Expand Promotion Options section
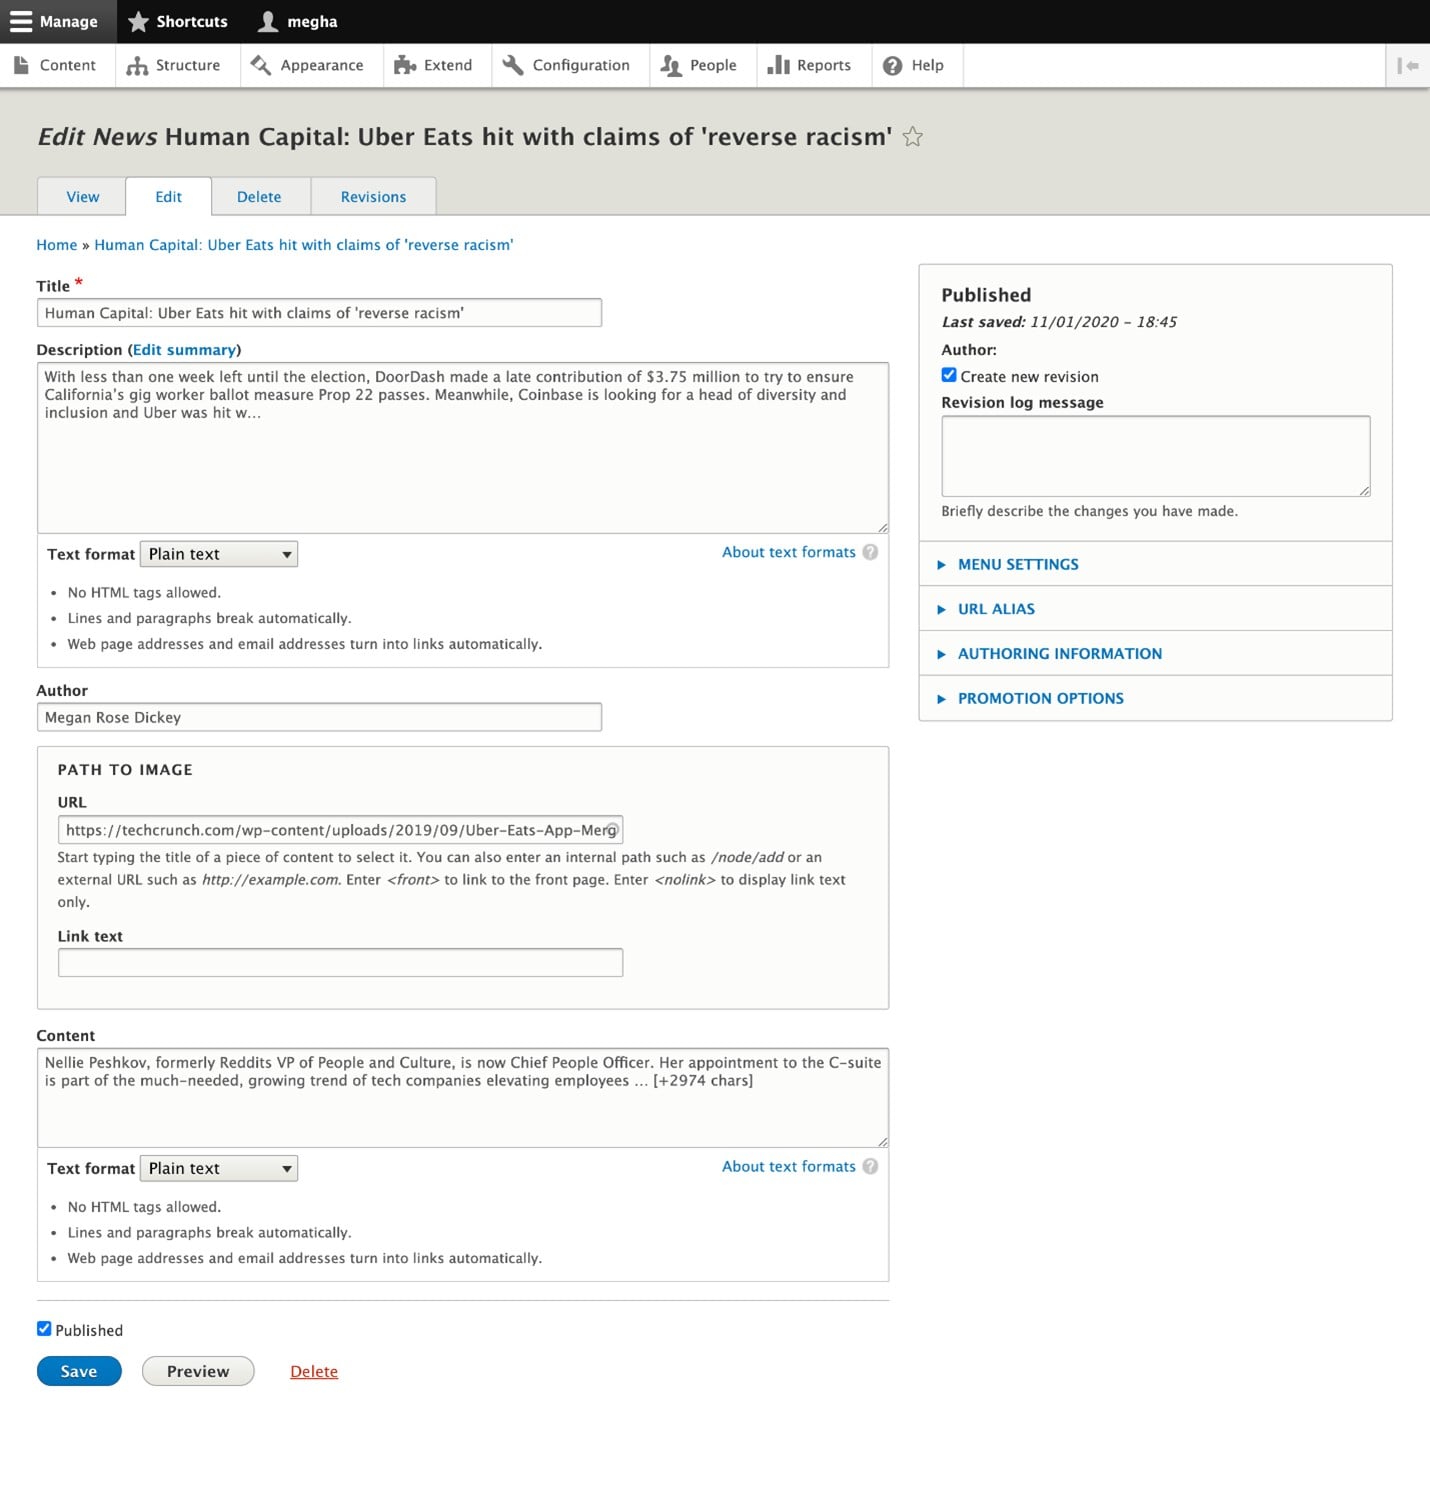 click(1040, 698)
